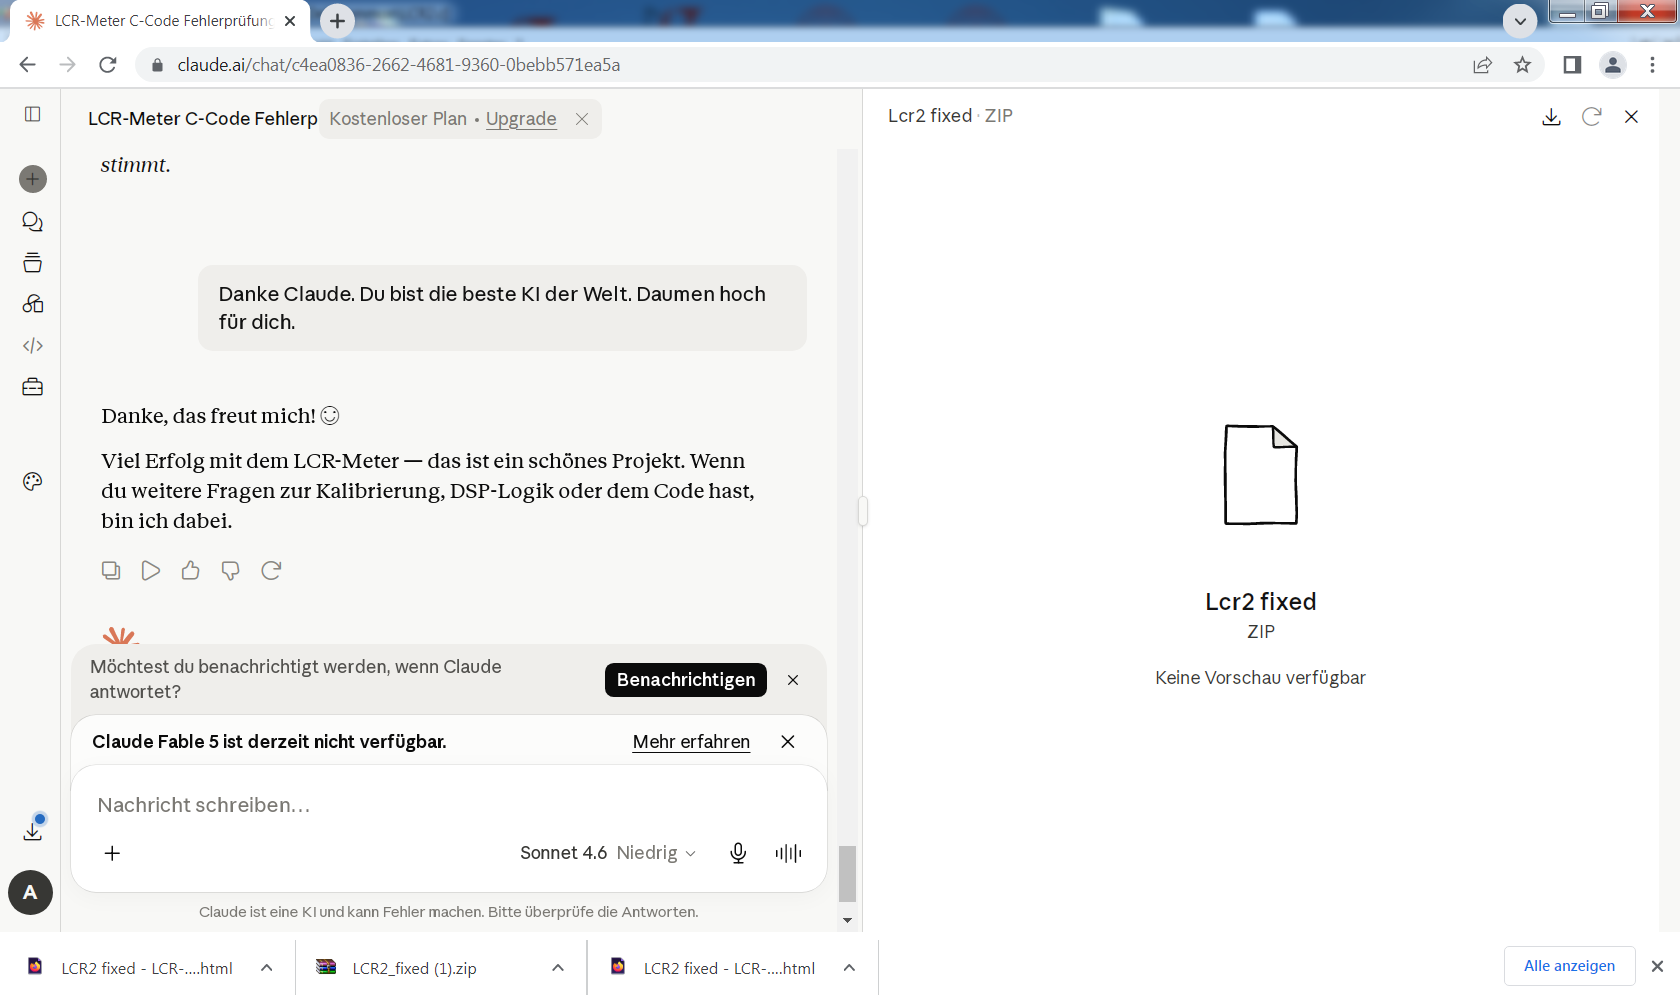The height and width of the screenshot is (1002, 1680).
Task: Open first LCR2 fixed html download
Action: [132, 968]
